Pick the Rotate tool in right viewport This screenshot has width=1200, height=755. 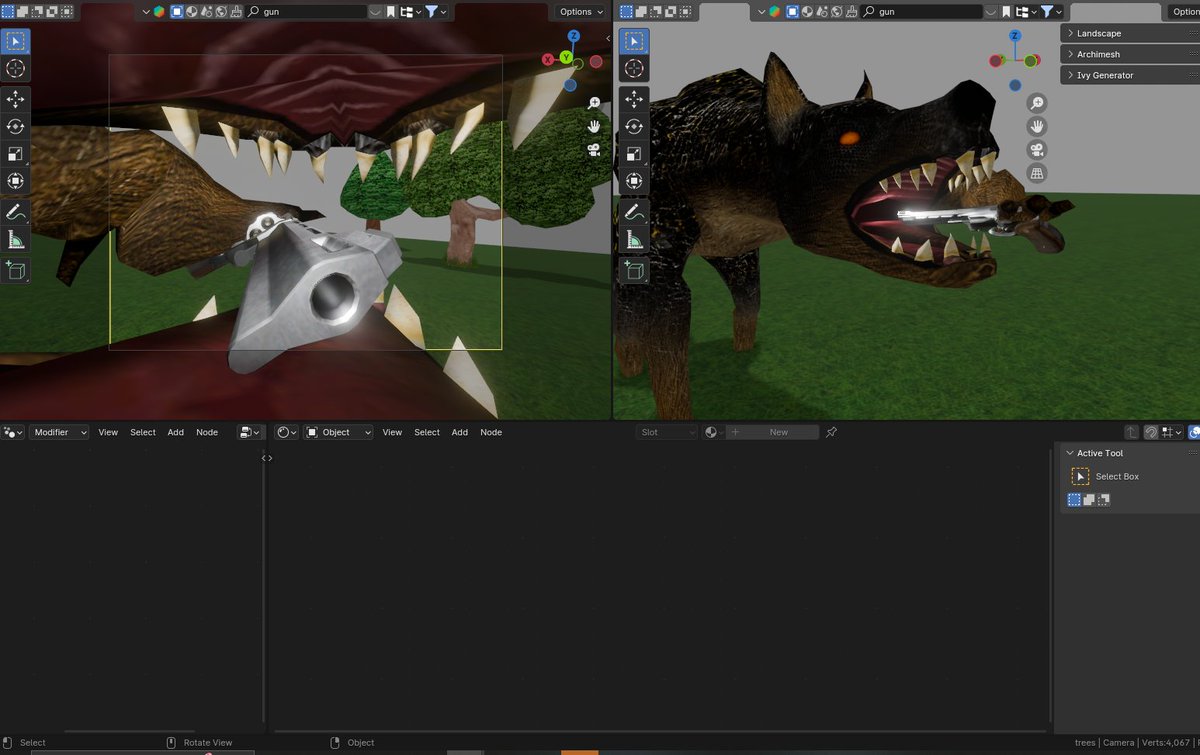tap(633, 127)
